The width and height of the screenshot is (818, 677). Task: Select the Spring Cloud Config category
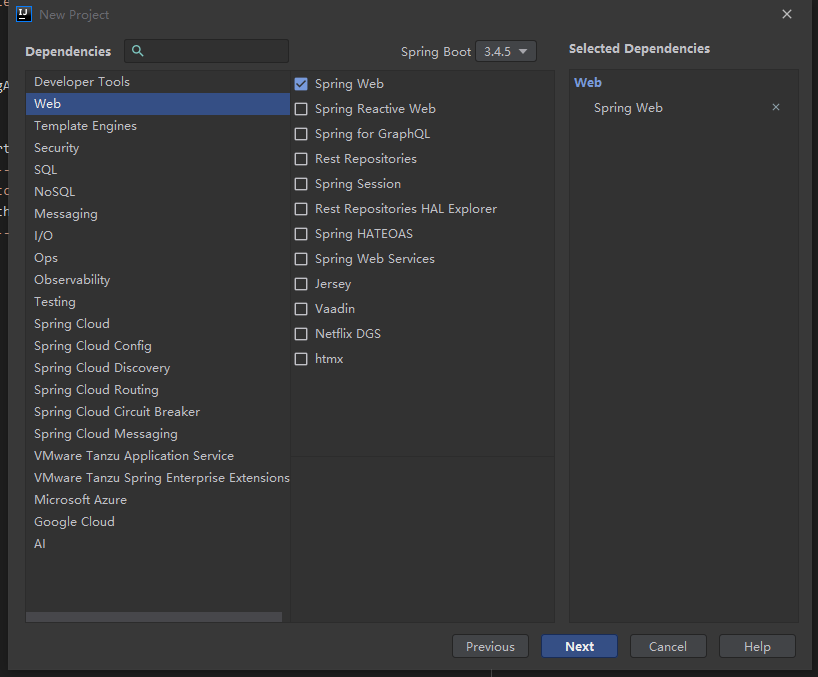tap(93, 346)
